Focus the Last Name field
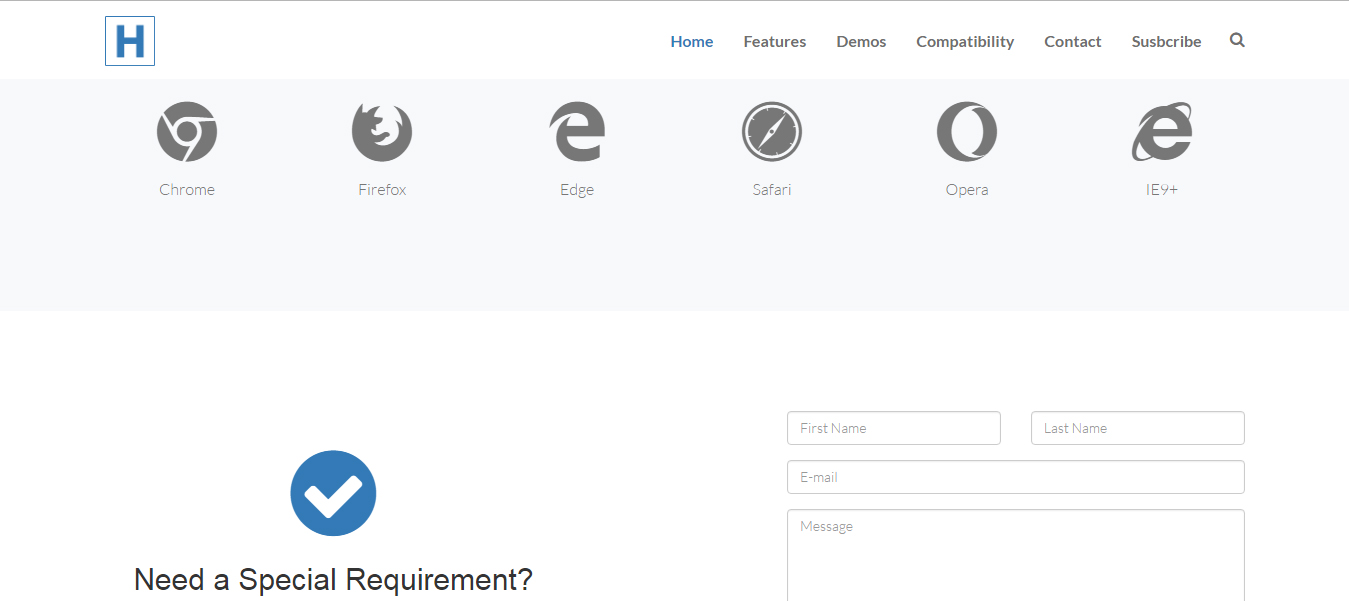This screenshot has width=1349, height=601. [1138, 428]
